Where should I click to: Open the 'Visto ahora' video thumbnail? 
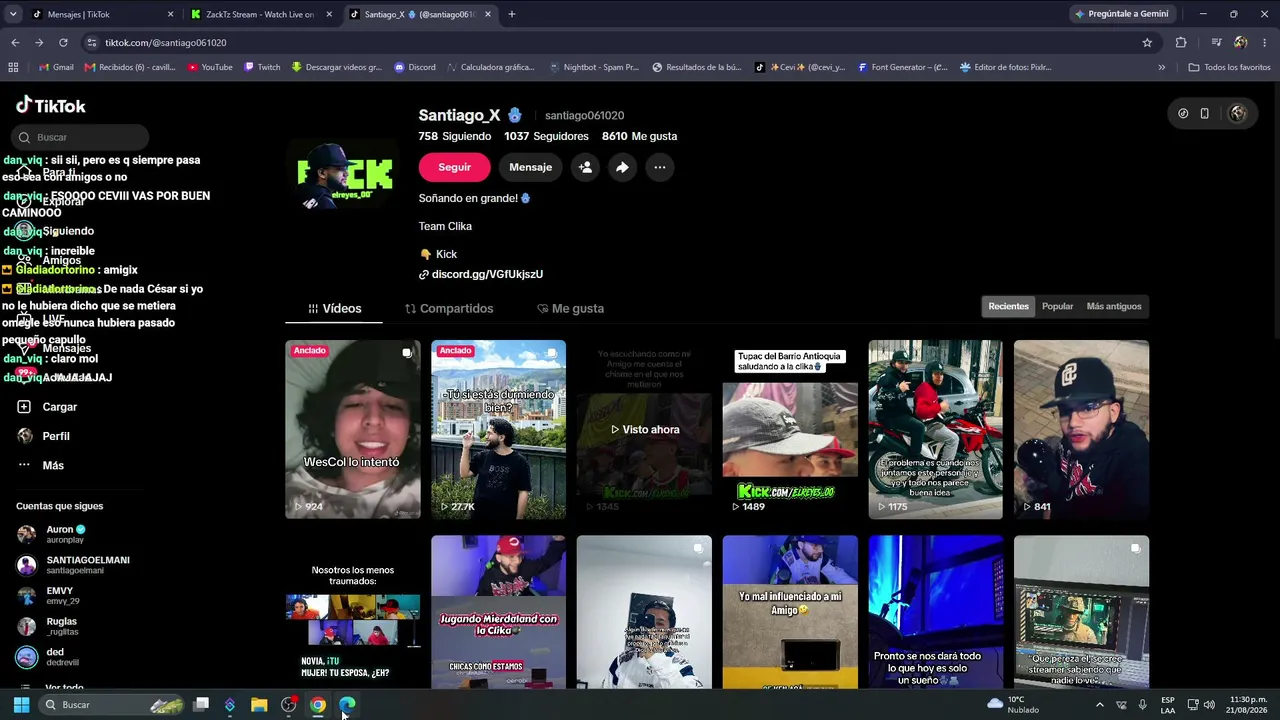(644, 429)
